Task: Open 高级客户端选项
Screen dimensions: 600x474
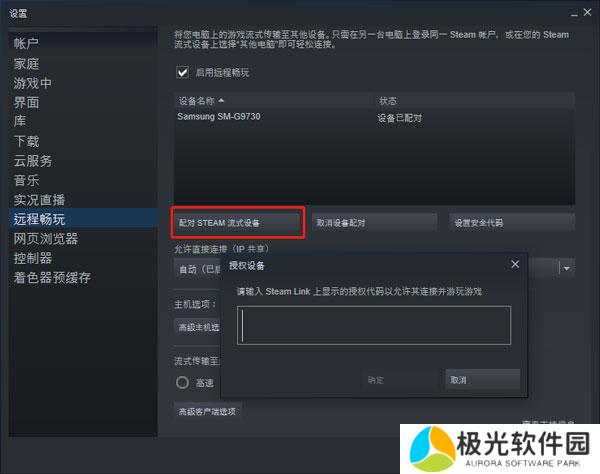Action: 208,412
